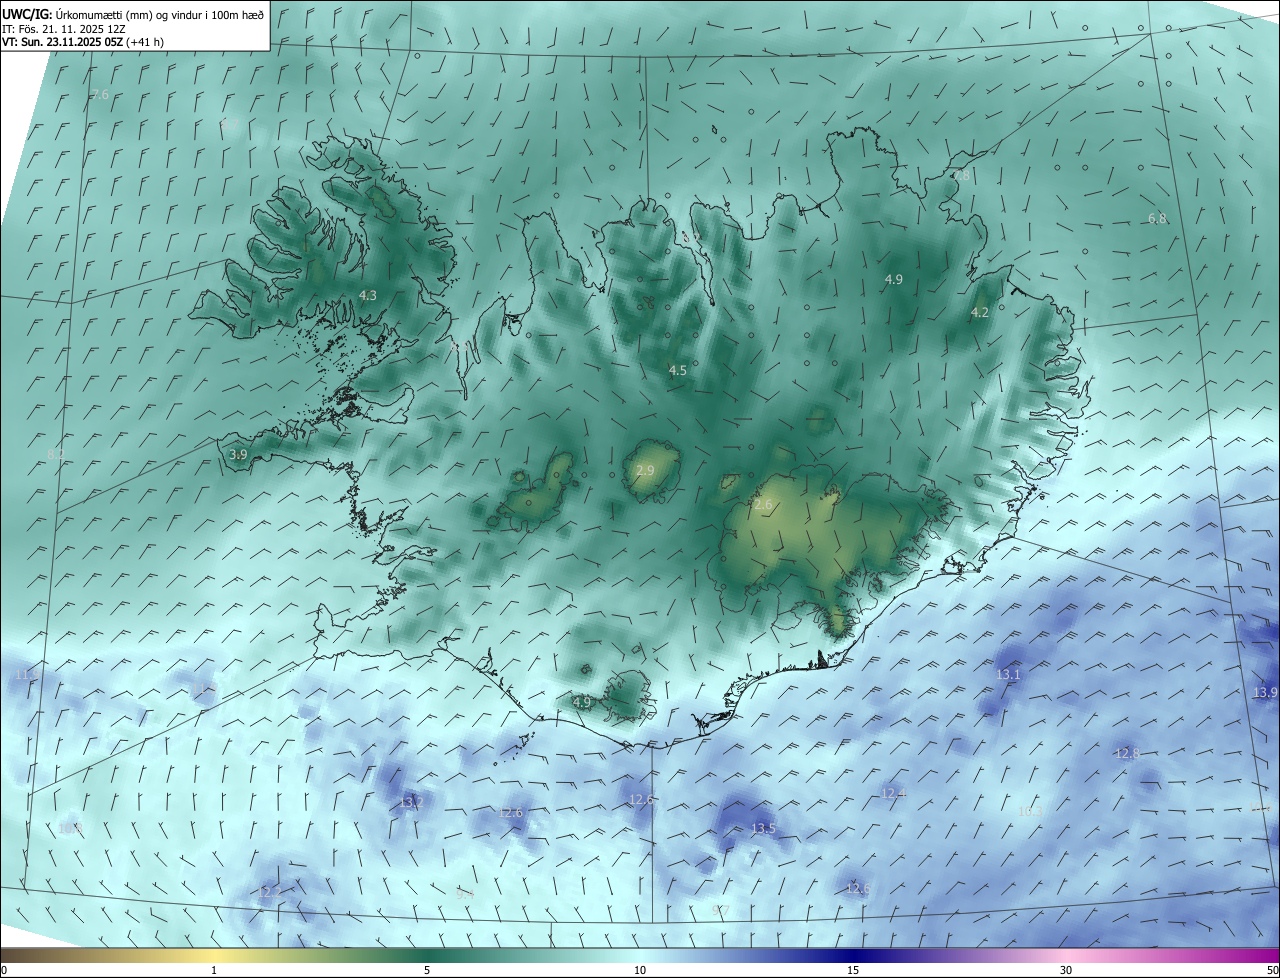
Task: Click the 10 tick label on the color scale
Action: click(x=640, y=970)
